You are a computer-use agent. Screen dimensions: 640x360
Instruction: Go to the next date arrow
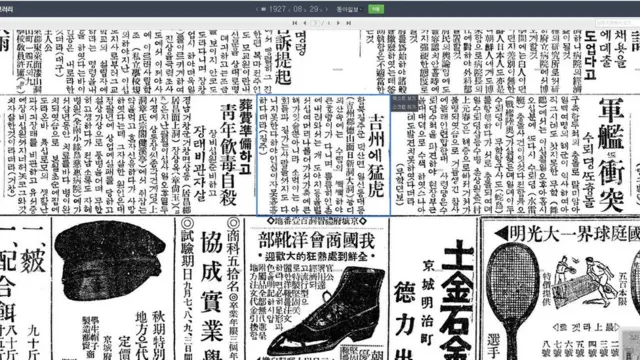(x=327, y=9)
